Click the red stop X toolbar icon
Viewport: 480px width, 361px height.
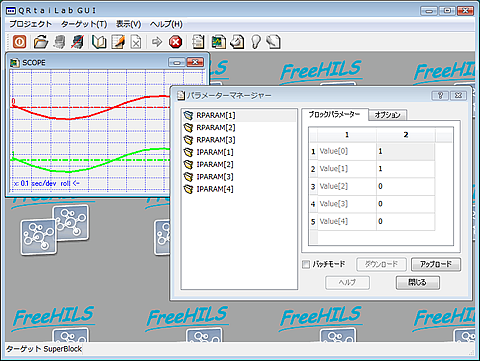click(x=176, y=42)
